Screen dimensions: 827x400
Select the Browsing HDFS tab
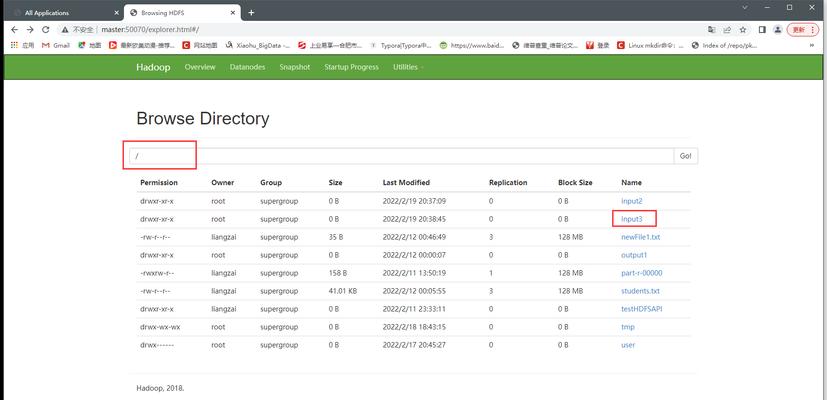[182, 13]
